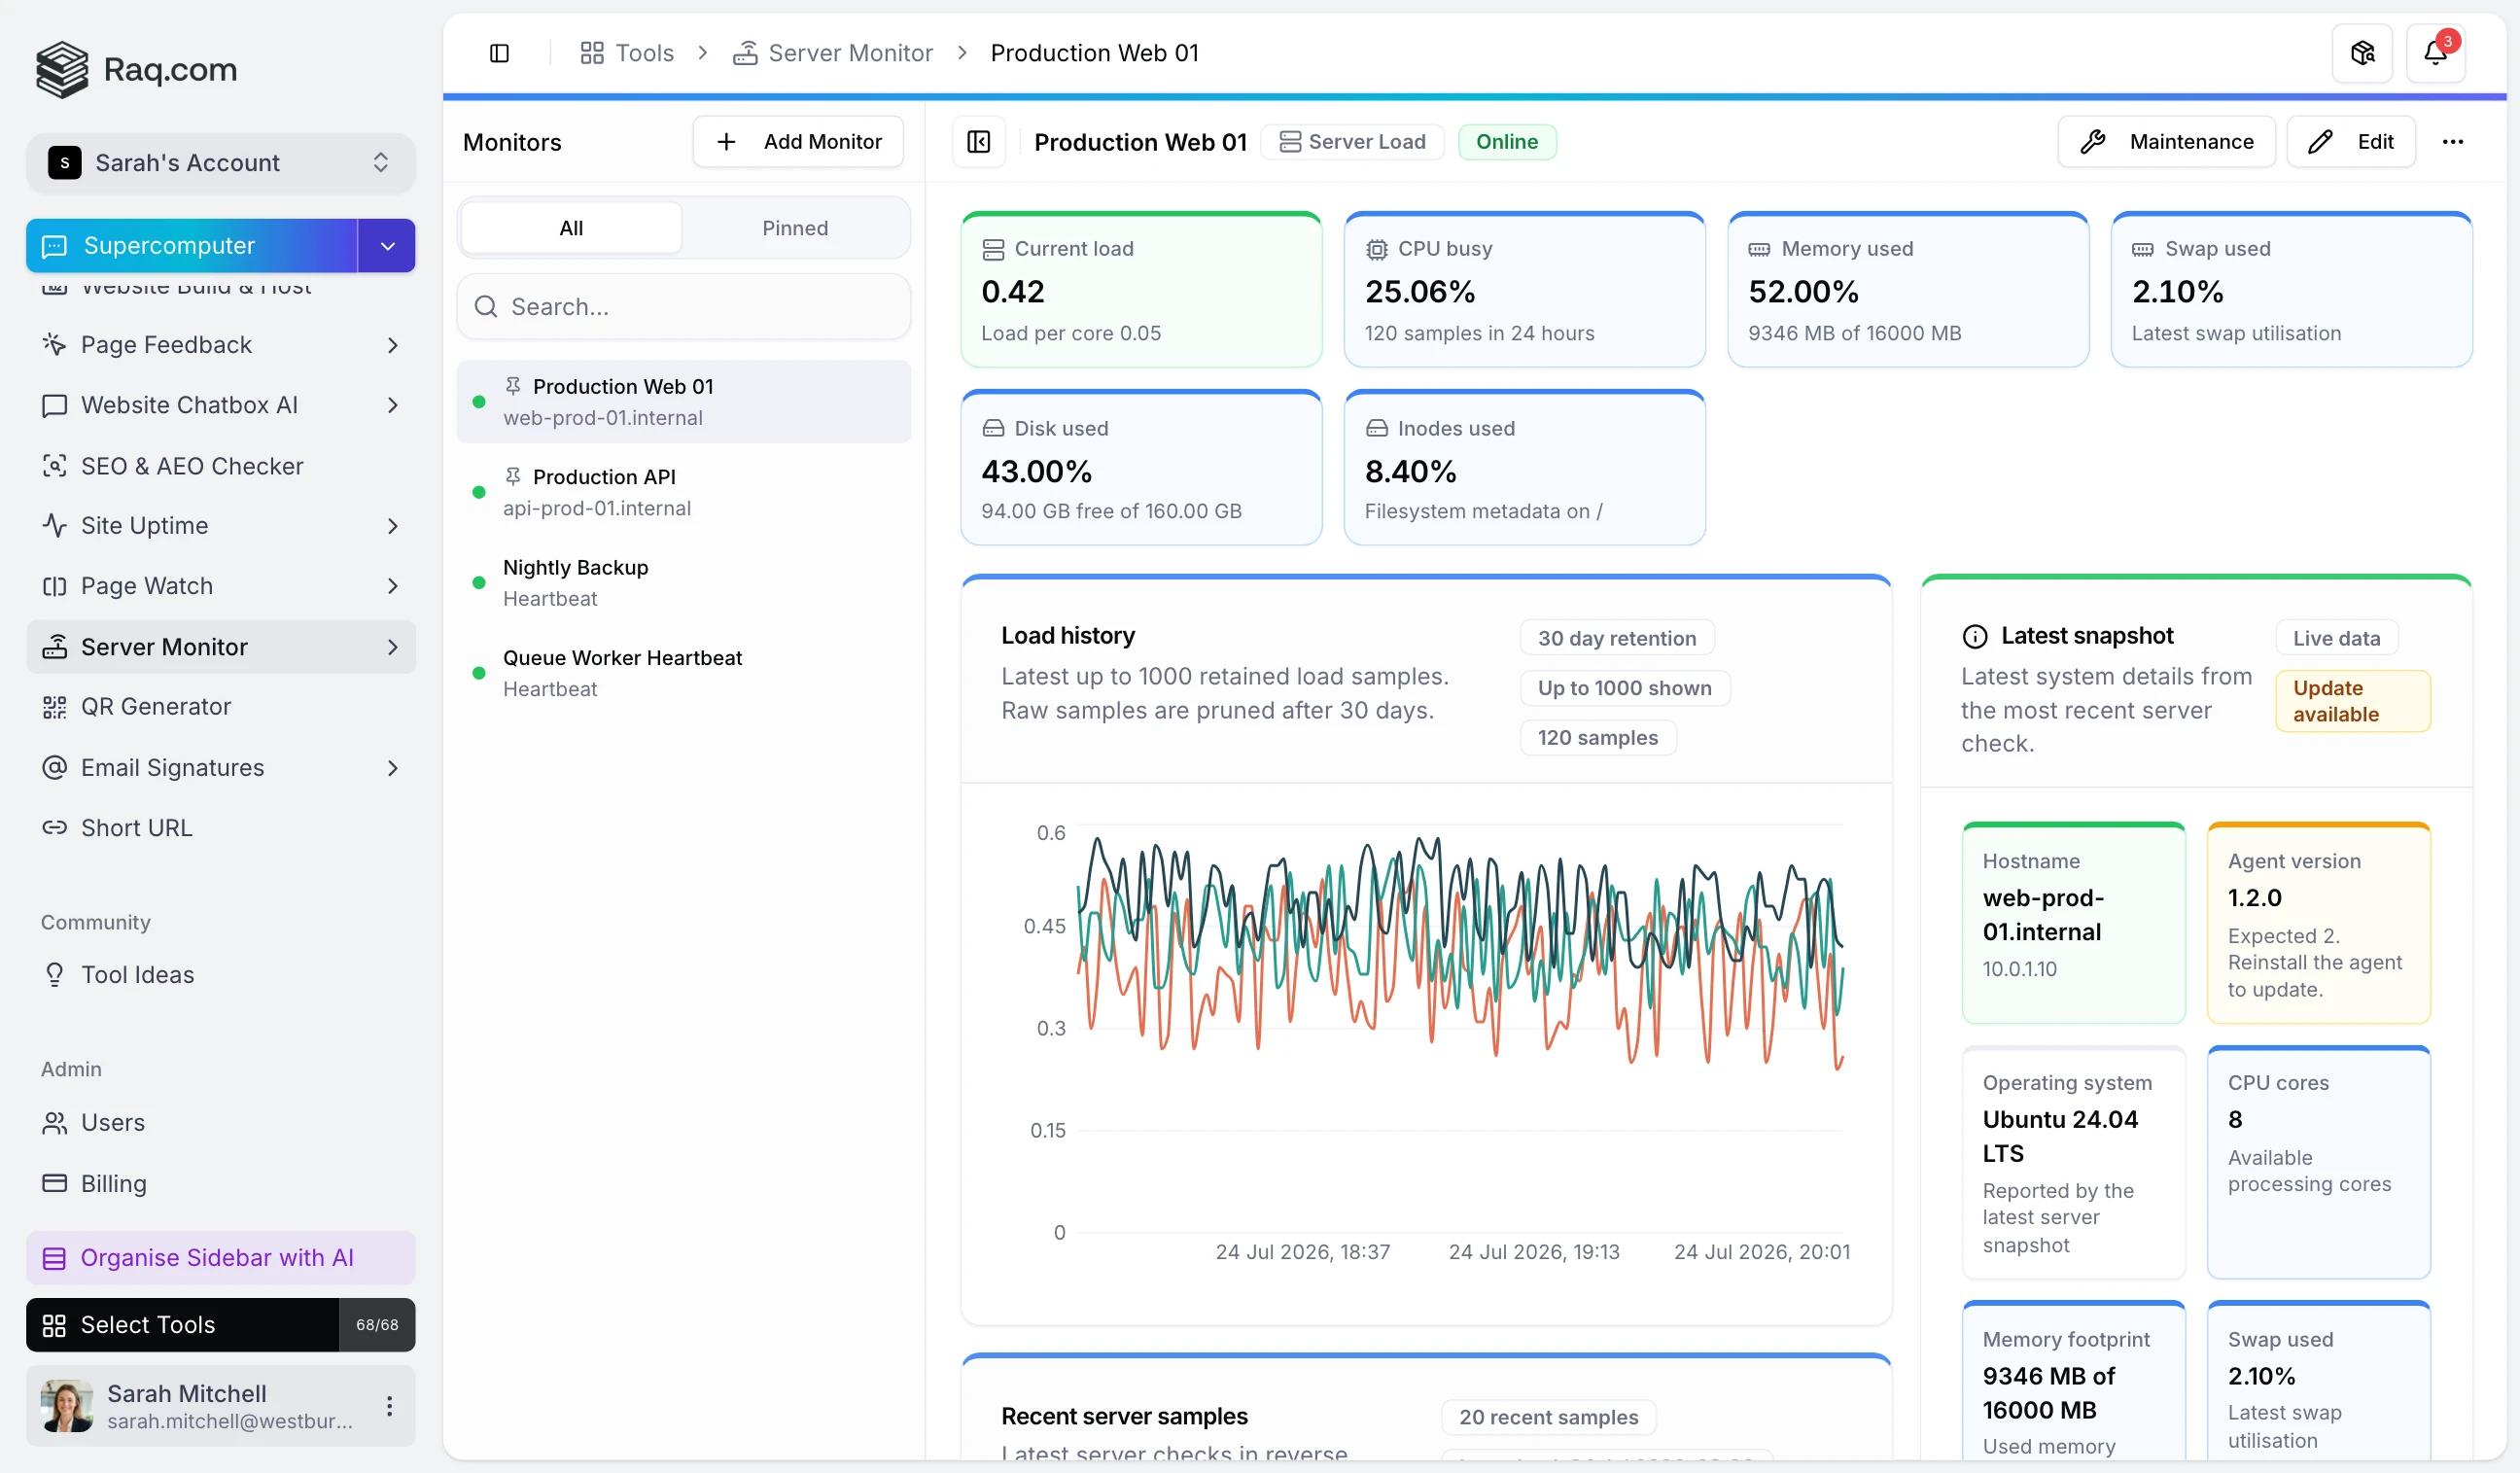
Task: Click the Maintenance button
Action: 2166,142
